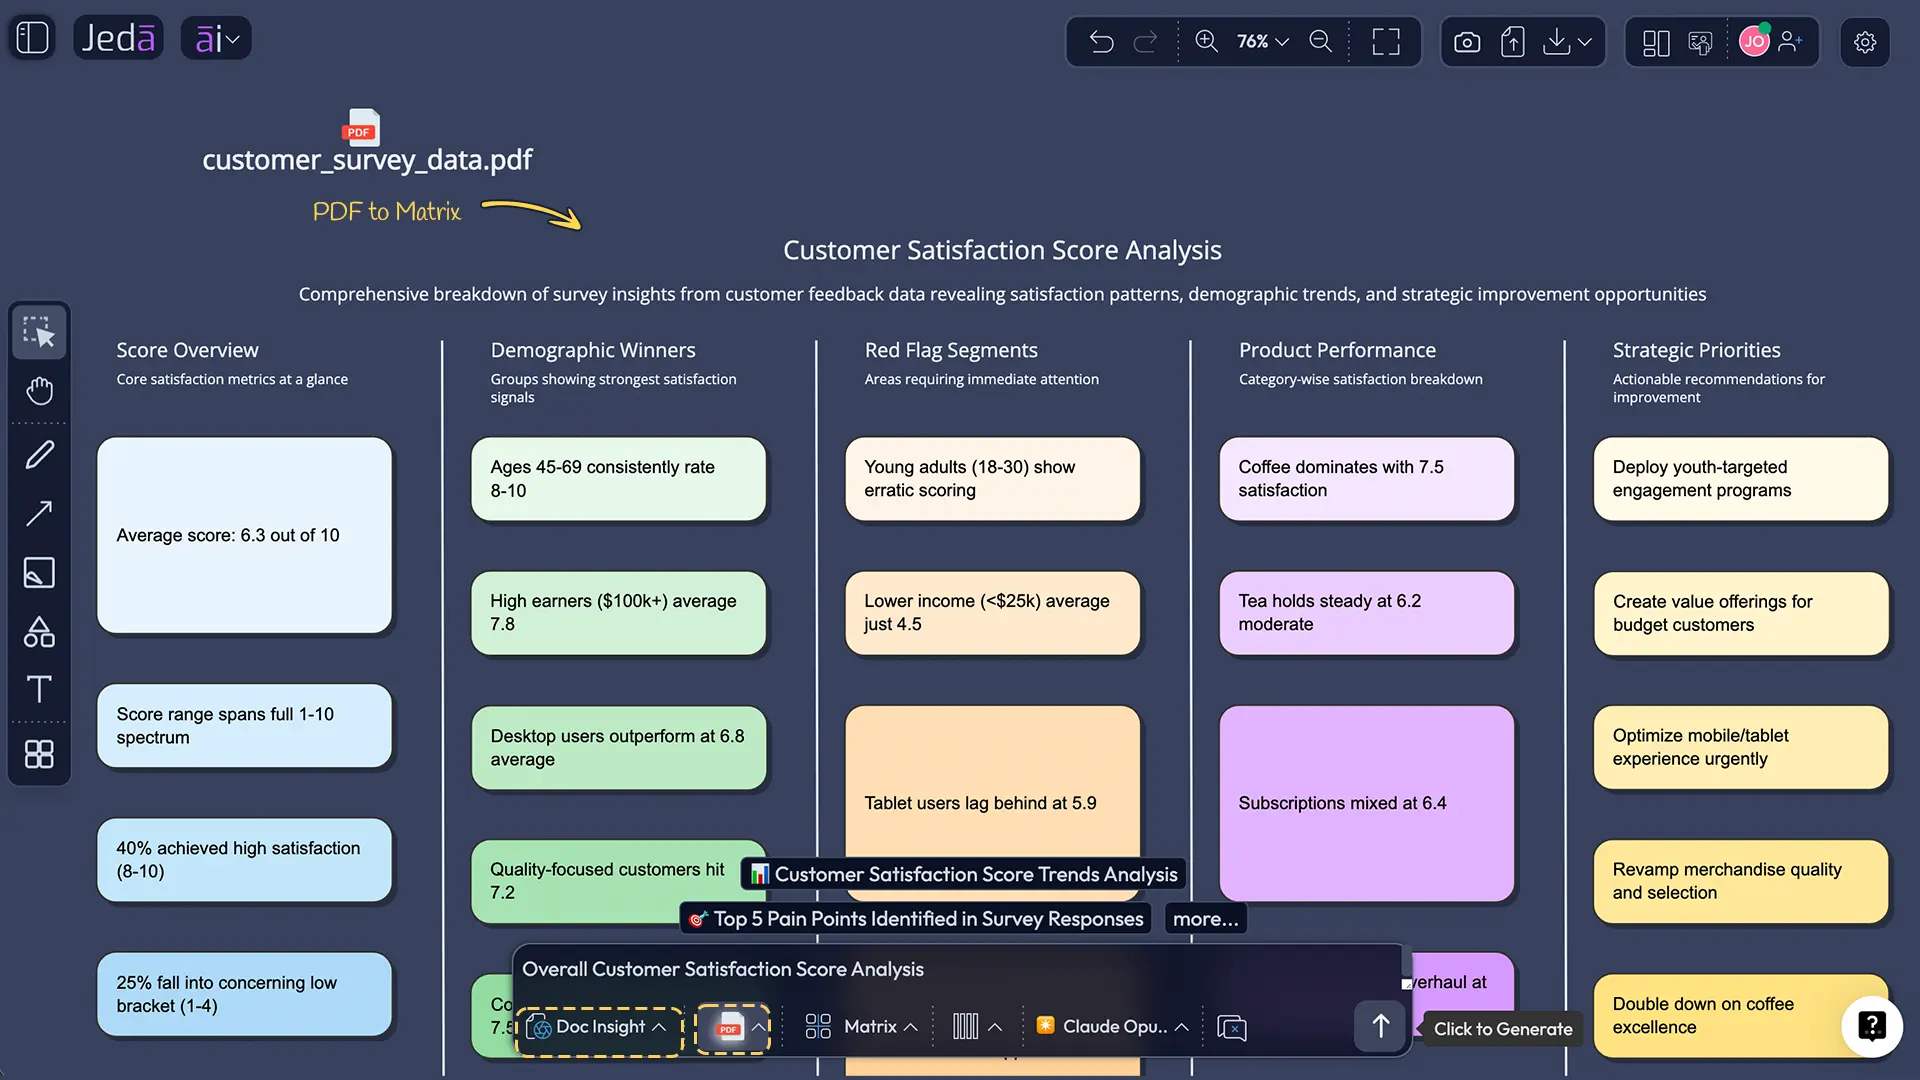Open the AI menu dropdown
Image resolution: width=1920 pixels, height=1080 pixels.
tap(216, 39)
